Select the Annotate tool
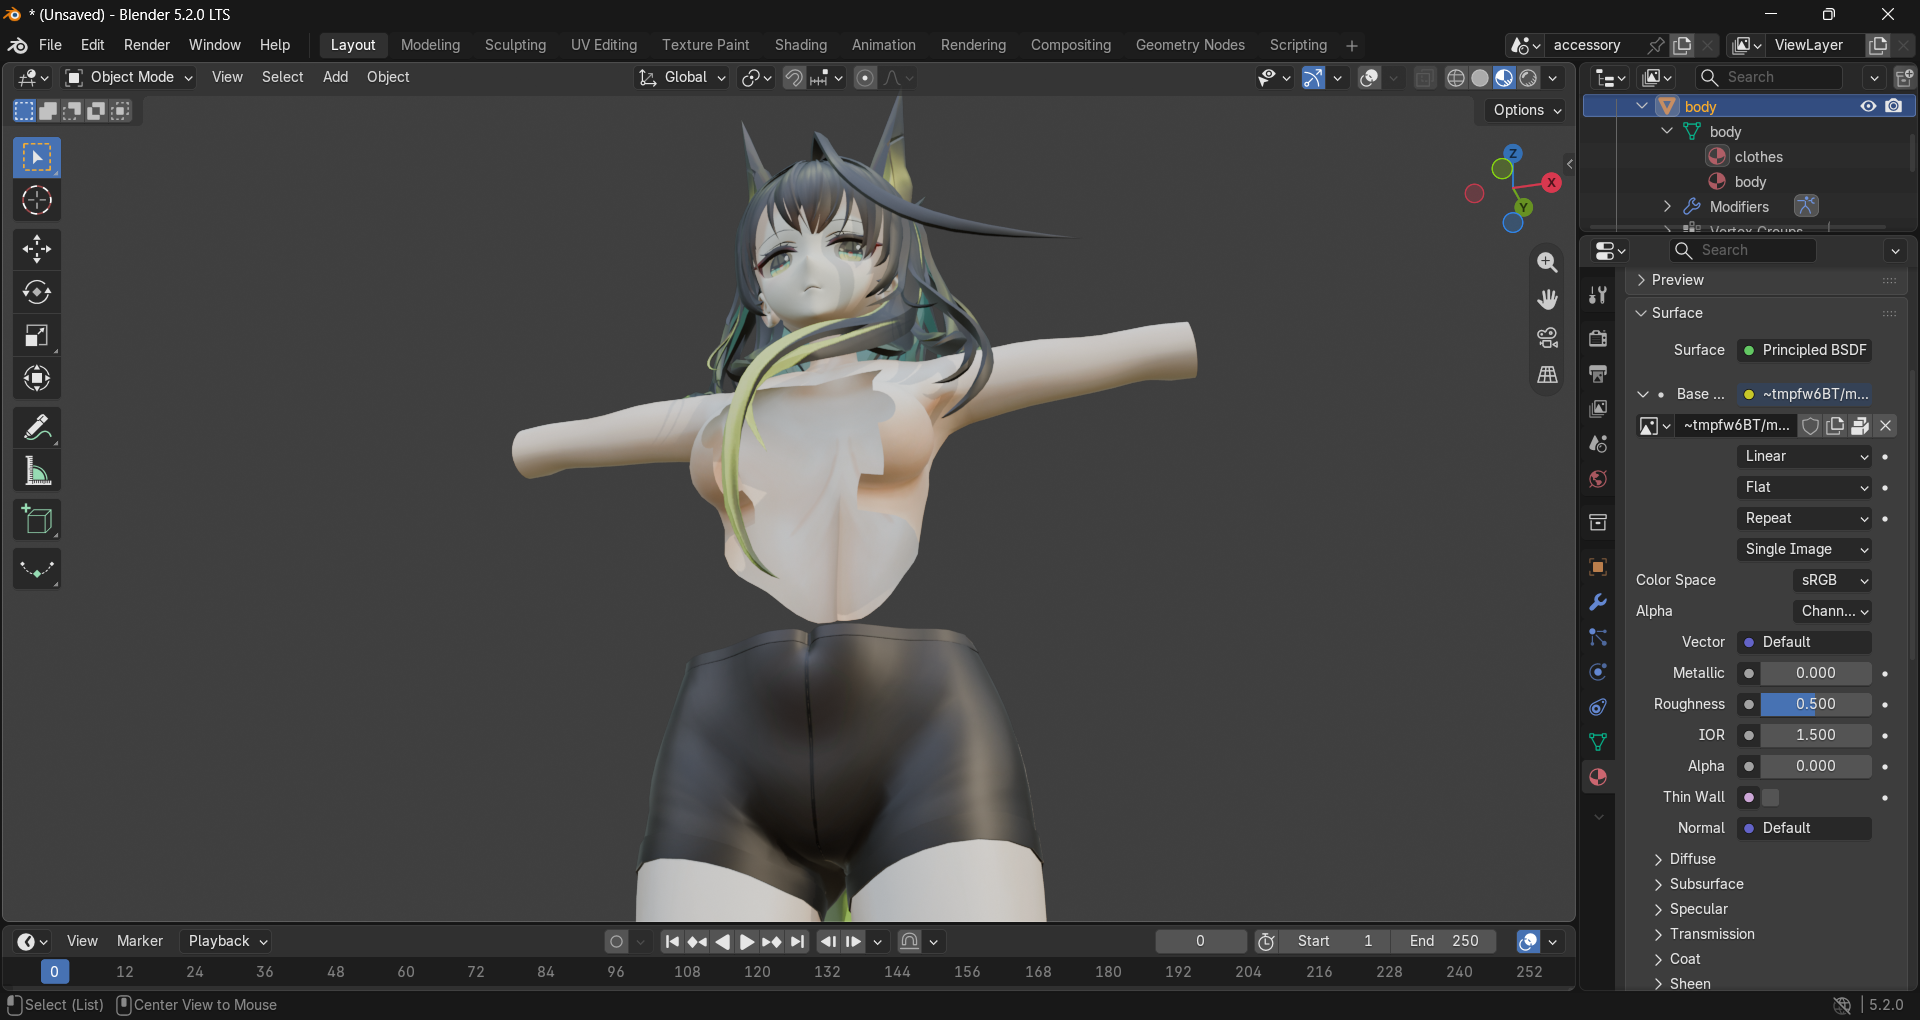The width and height of the screenshot is (1920, 1020). (37, 428)
